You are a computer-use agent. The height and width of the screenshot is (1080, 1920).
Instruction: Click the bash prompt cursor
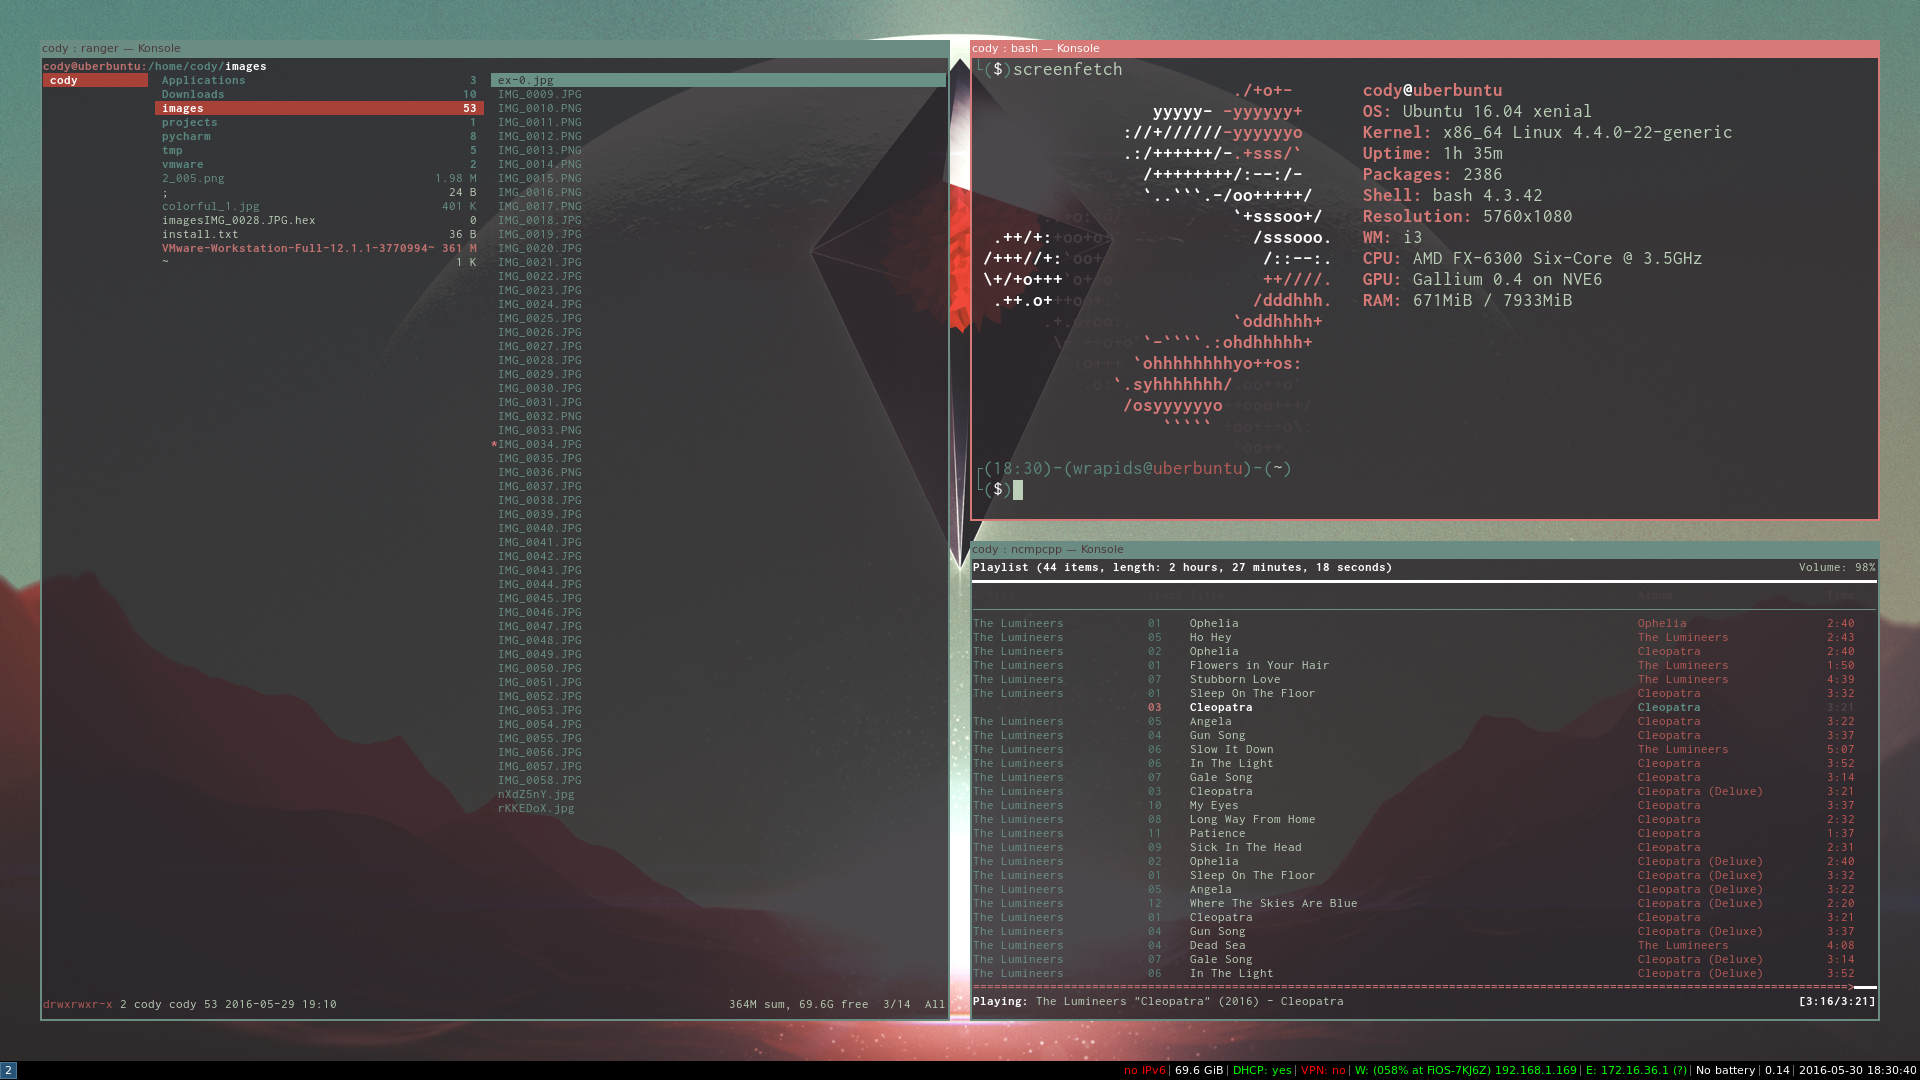point(1018,490)
